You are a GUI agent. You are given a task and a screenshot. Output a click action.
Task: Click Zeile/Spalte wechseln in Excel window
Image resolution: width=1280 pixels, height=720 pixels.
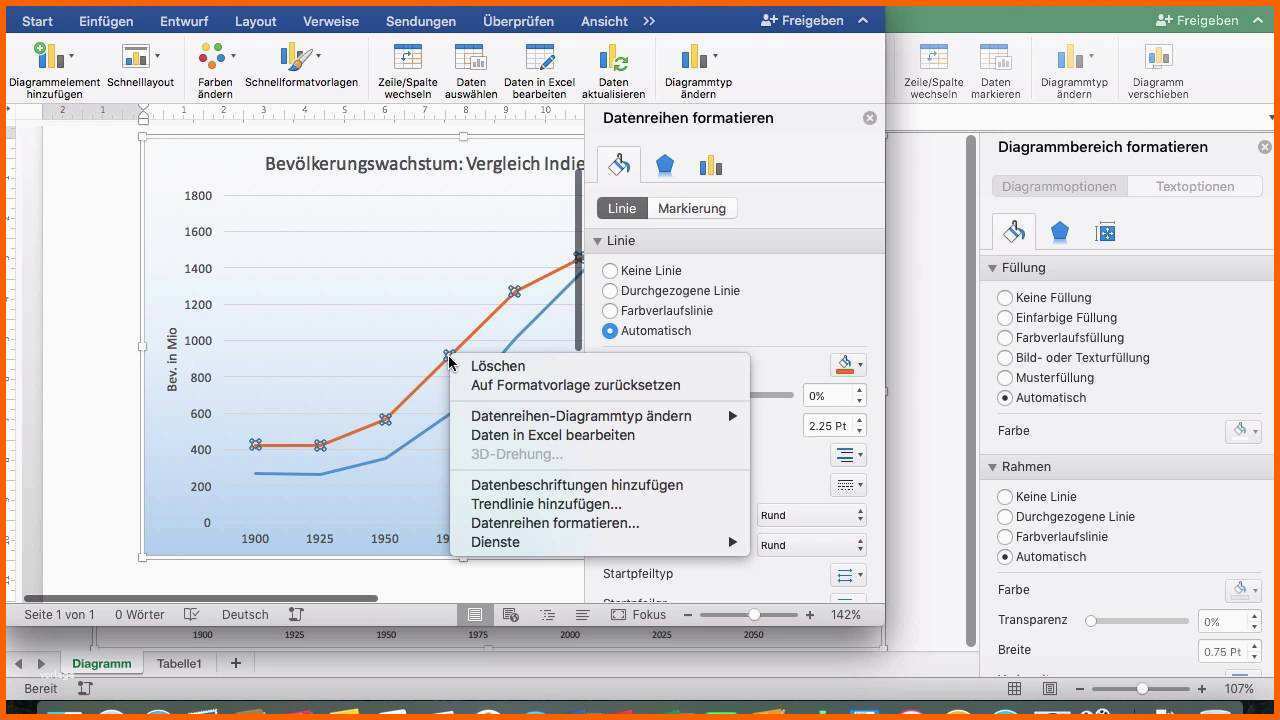[934, 70]
